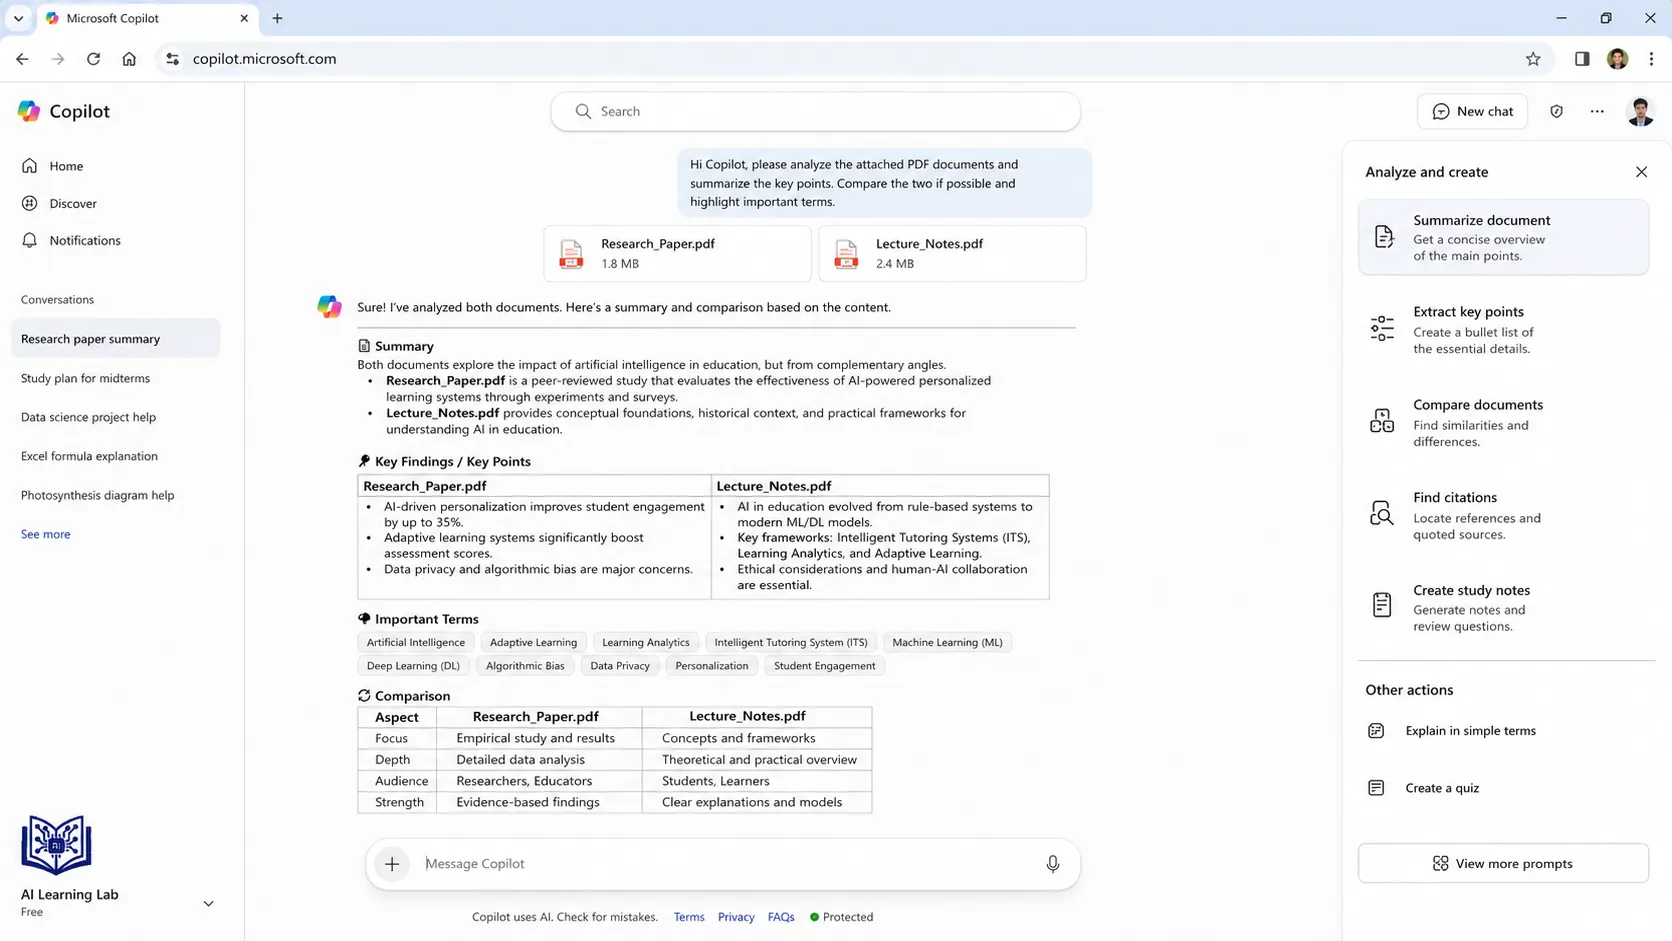
Task: Reload the page in browser
Action: point(93,59)
